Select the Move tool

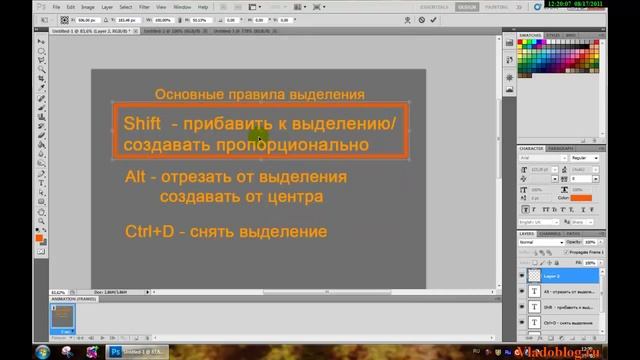point(41,42)
